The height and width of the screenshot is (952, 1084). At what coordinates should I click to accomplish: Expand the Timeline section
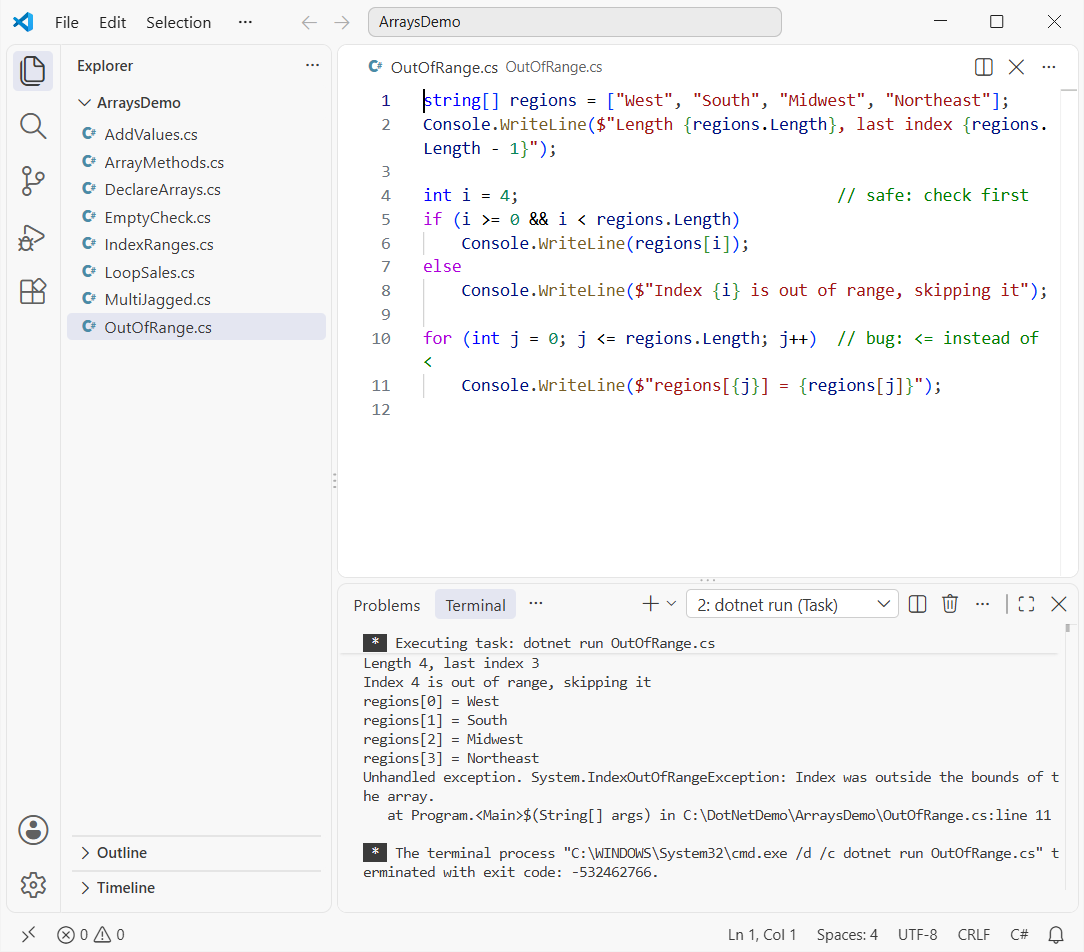pyautogui.click(x=196, y=888)
